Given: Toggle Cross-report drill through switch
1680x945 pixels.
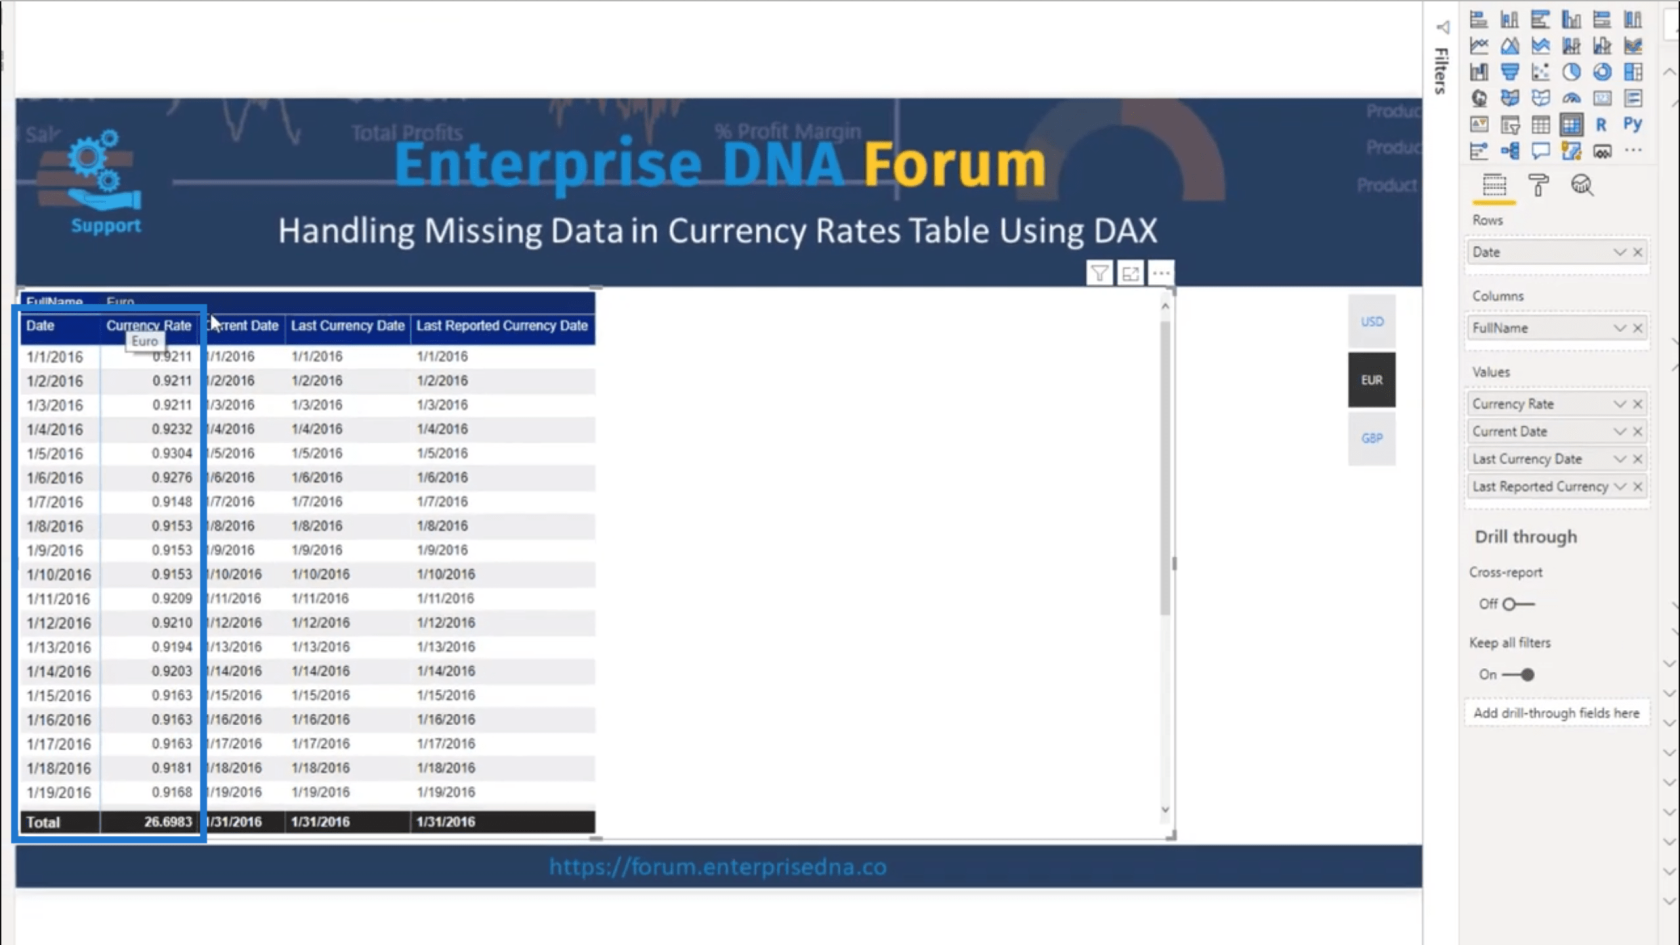Looking at the screenshot, I should point(1518,604).
